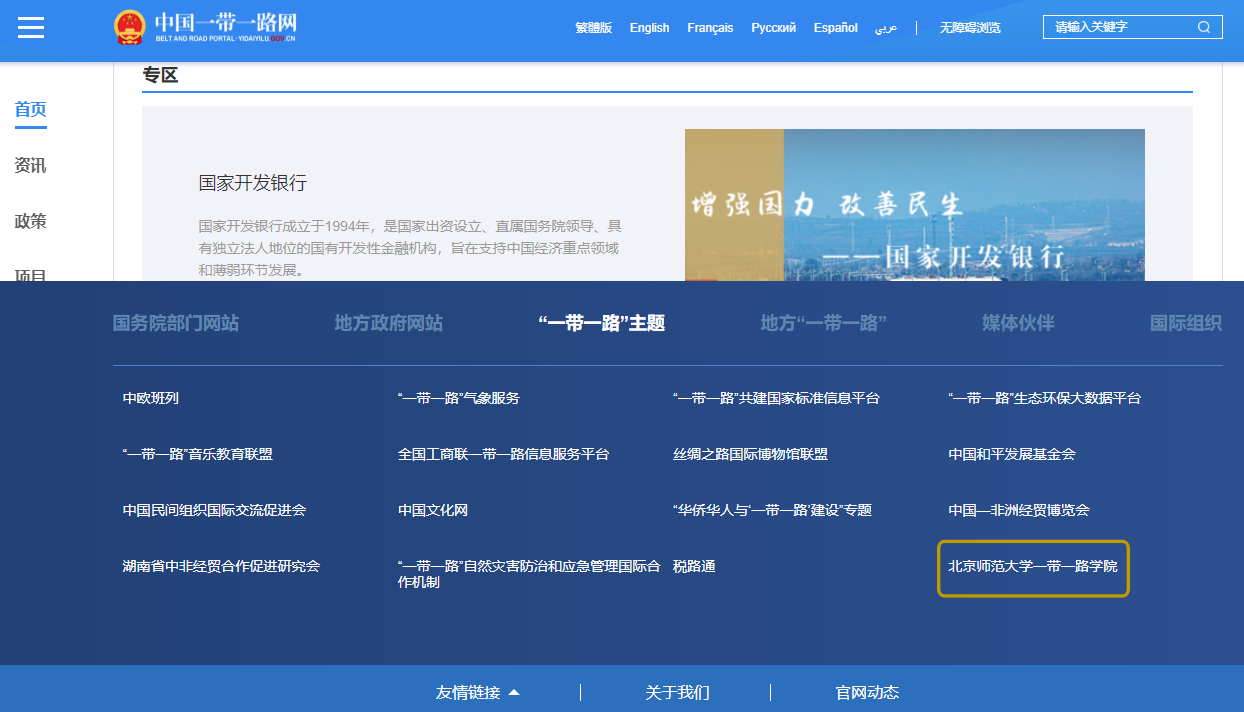The height and width of the screenshot is (712, 1244).
Task: Open 关于我们 in the footer
Action: pyautogui.click(x=677, y=692)
